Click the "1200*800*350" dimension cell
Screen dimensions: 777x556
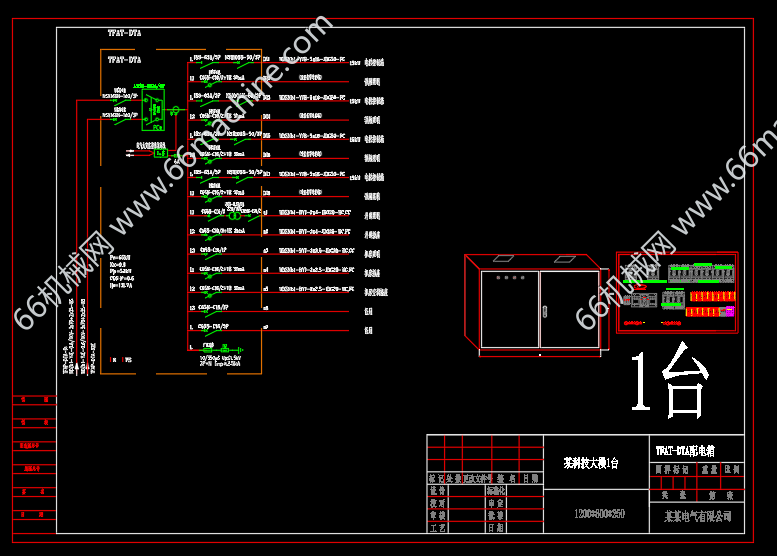(597, 512)
